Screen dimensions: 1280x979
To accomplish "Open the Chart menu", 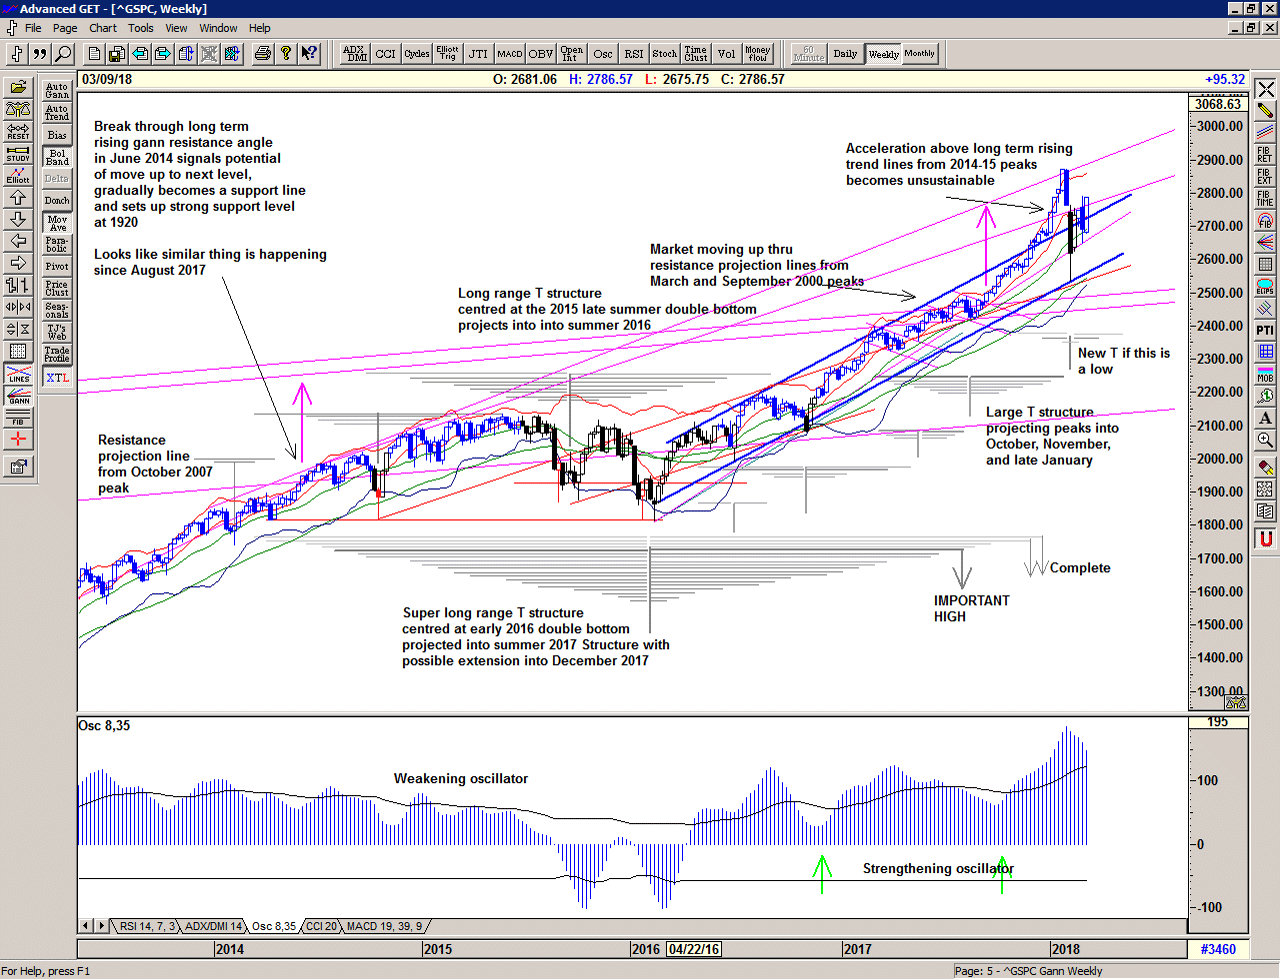I will pyautogui.click(x=103, y=28).
